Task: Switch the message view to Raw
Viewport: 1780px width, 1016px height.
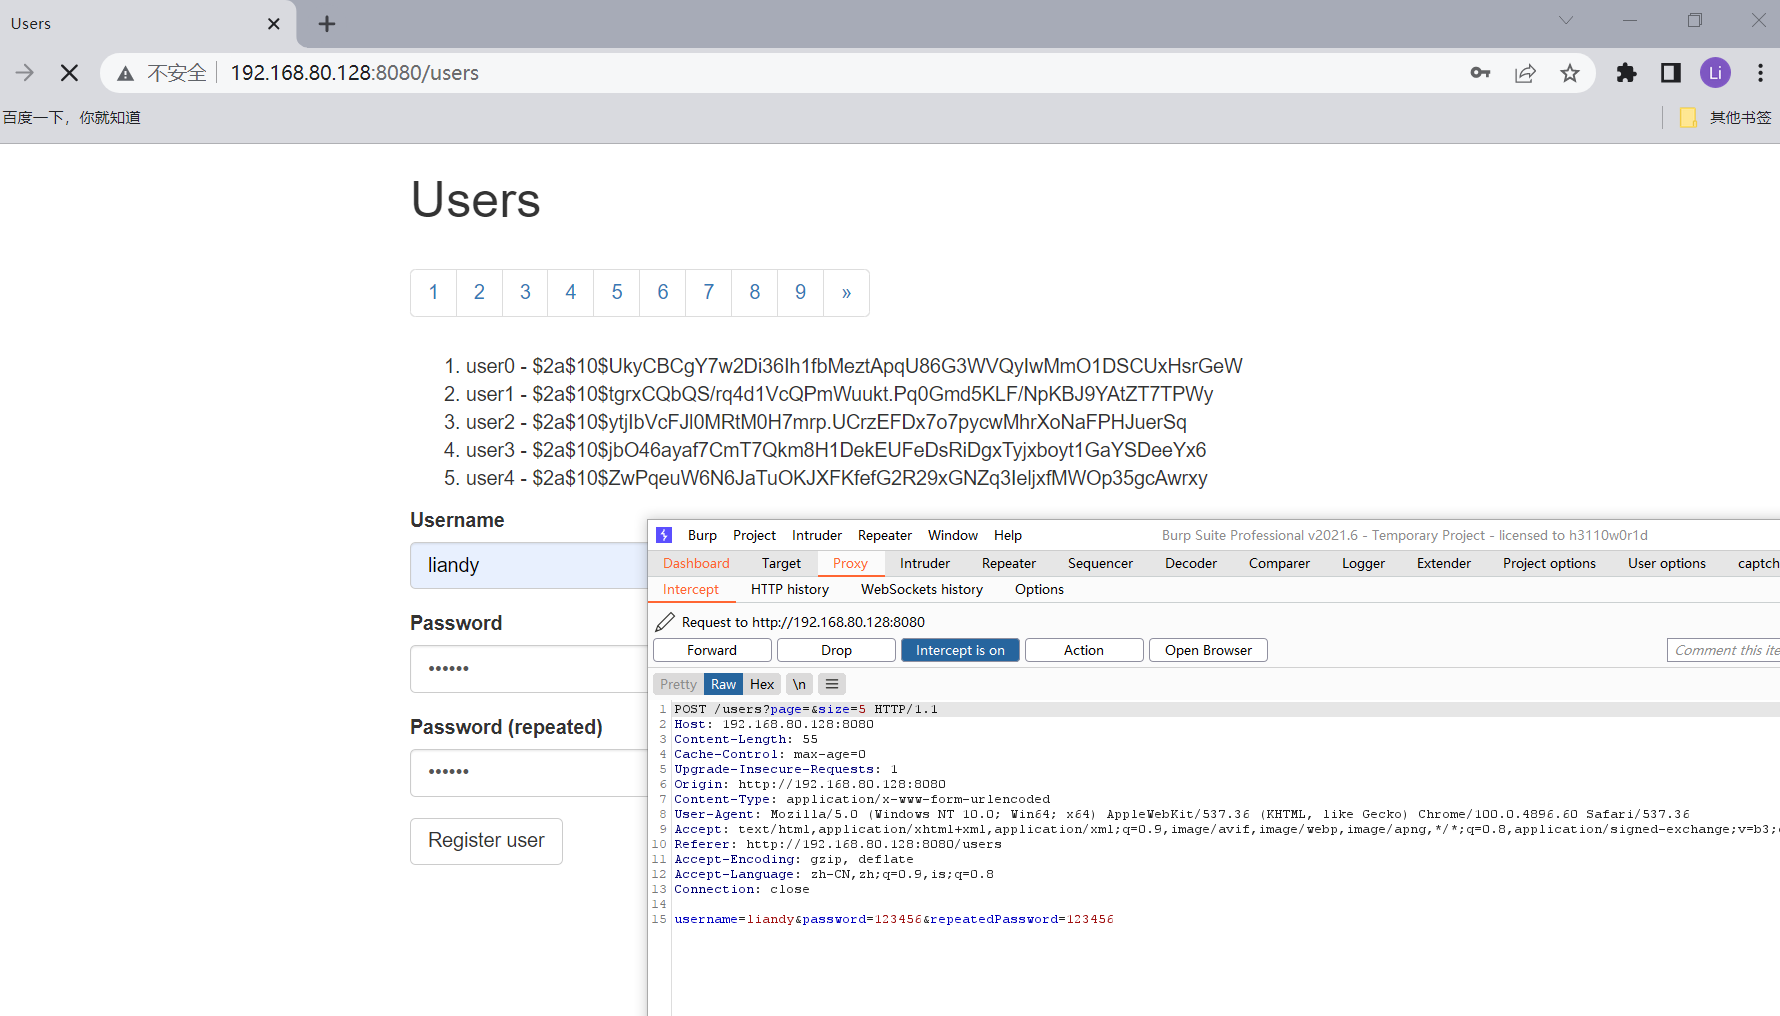Action: [723, 684]
